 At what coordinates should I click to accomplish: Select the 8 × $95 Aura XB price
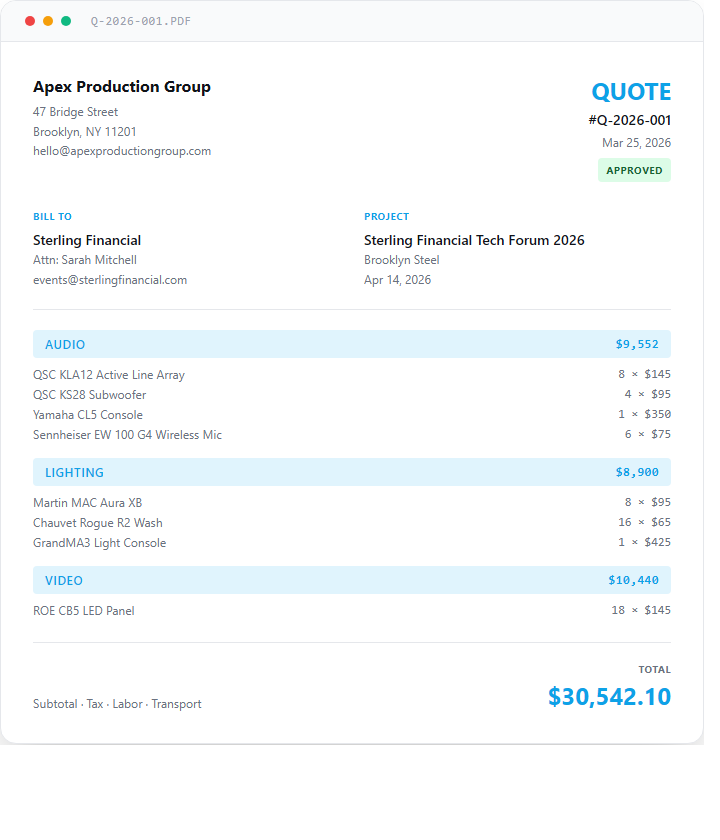[x=648, y=502]
